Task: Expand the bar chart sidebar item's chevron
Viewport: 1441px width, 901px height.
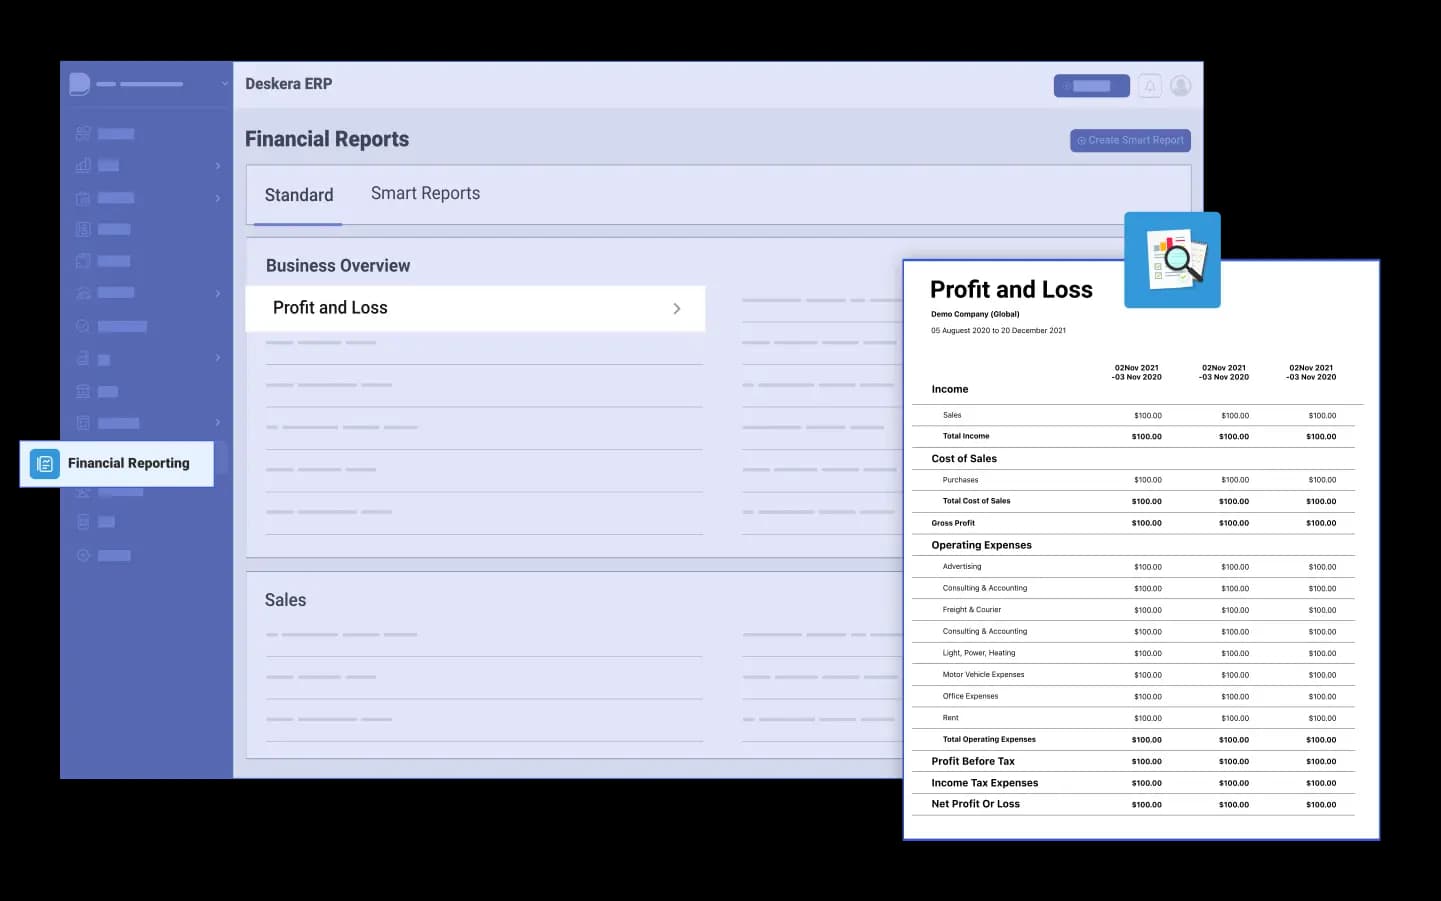Action: click(217, 165)
